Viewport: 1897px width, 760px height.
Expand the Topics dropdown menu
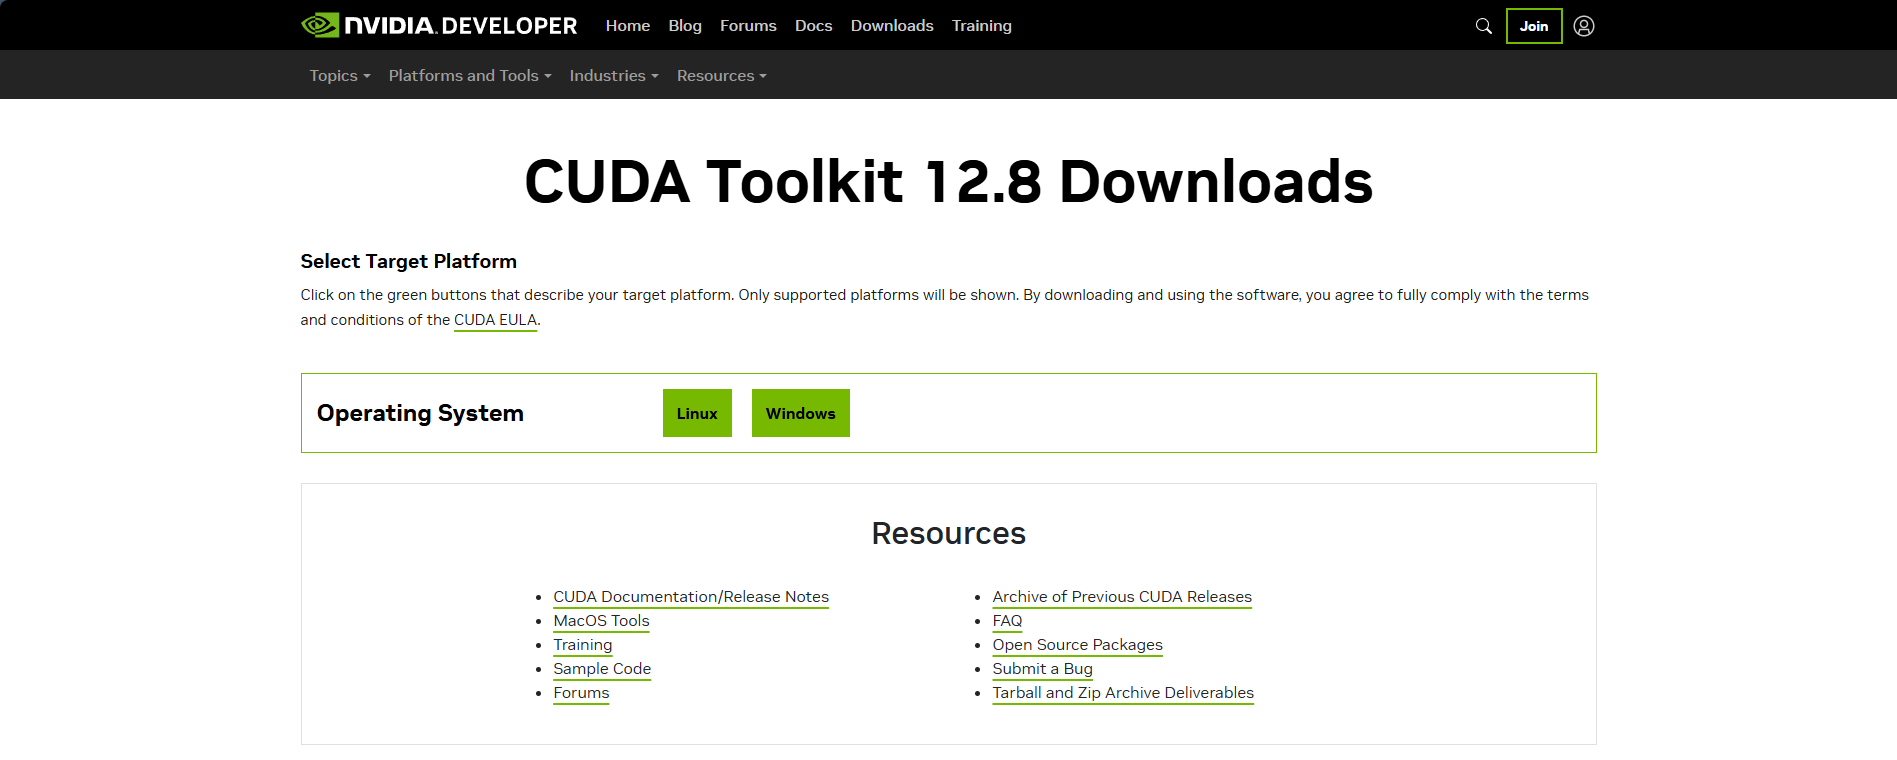[340, 76]
